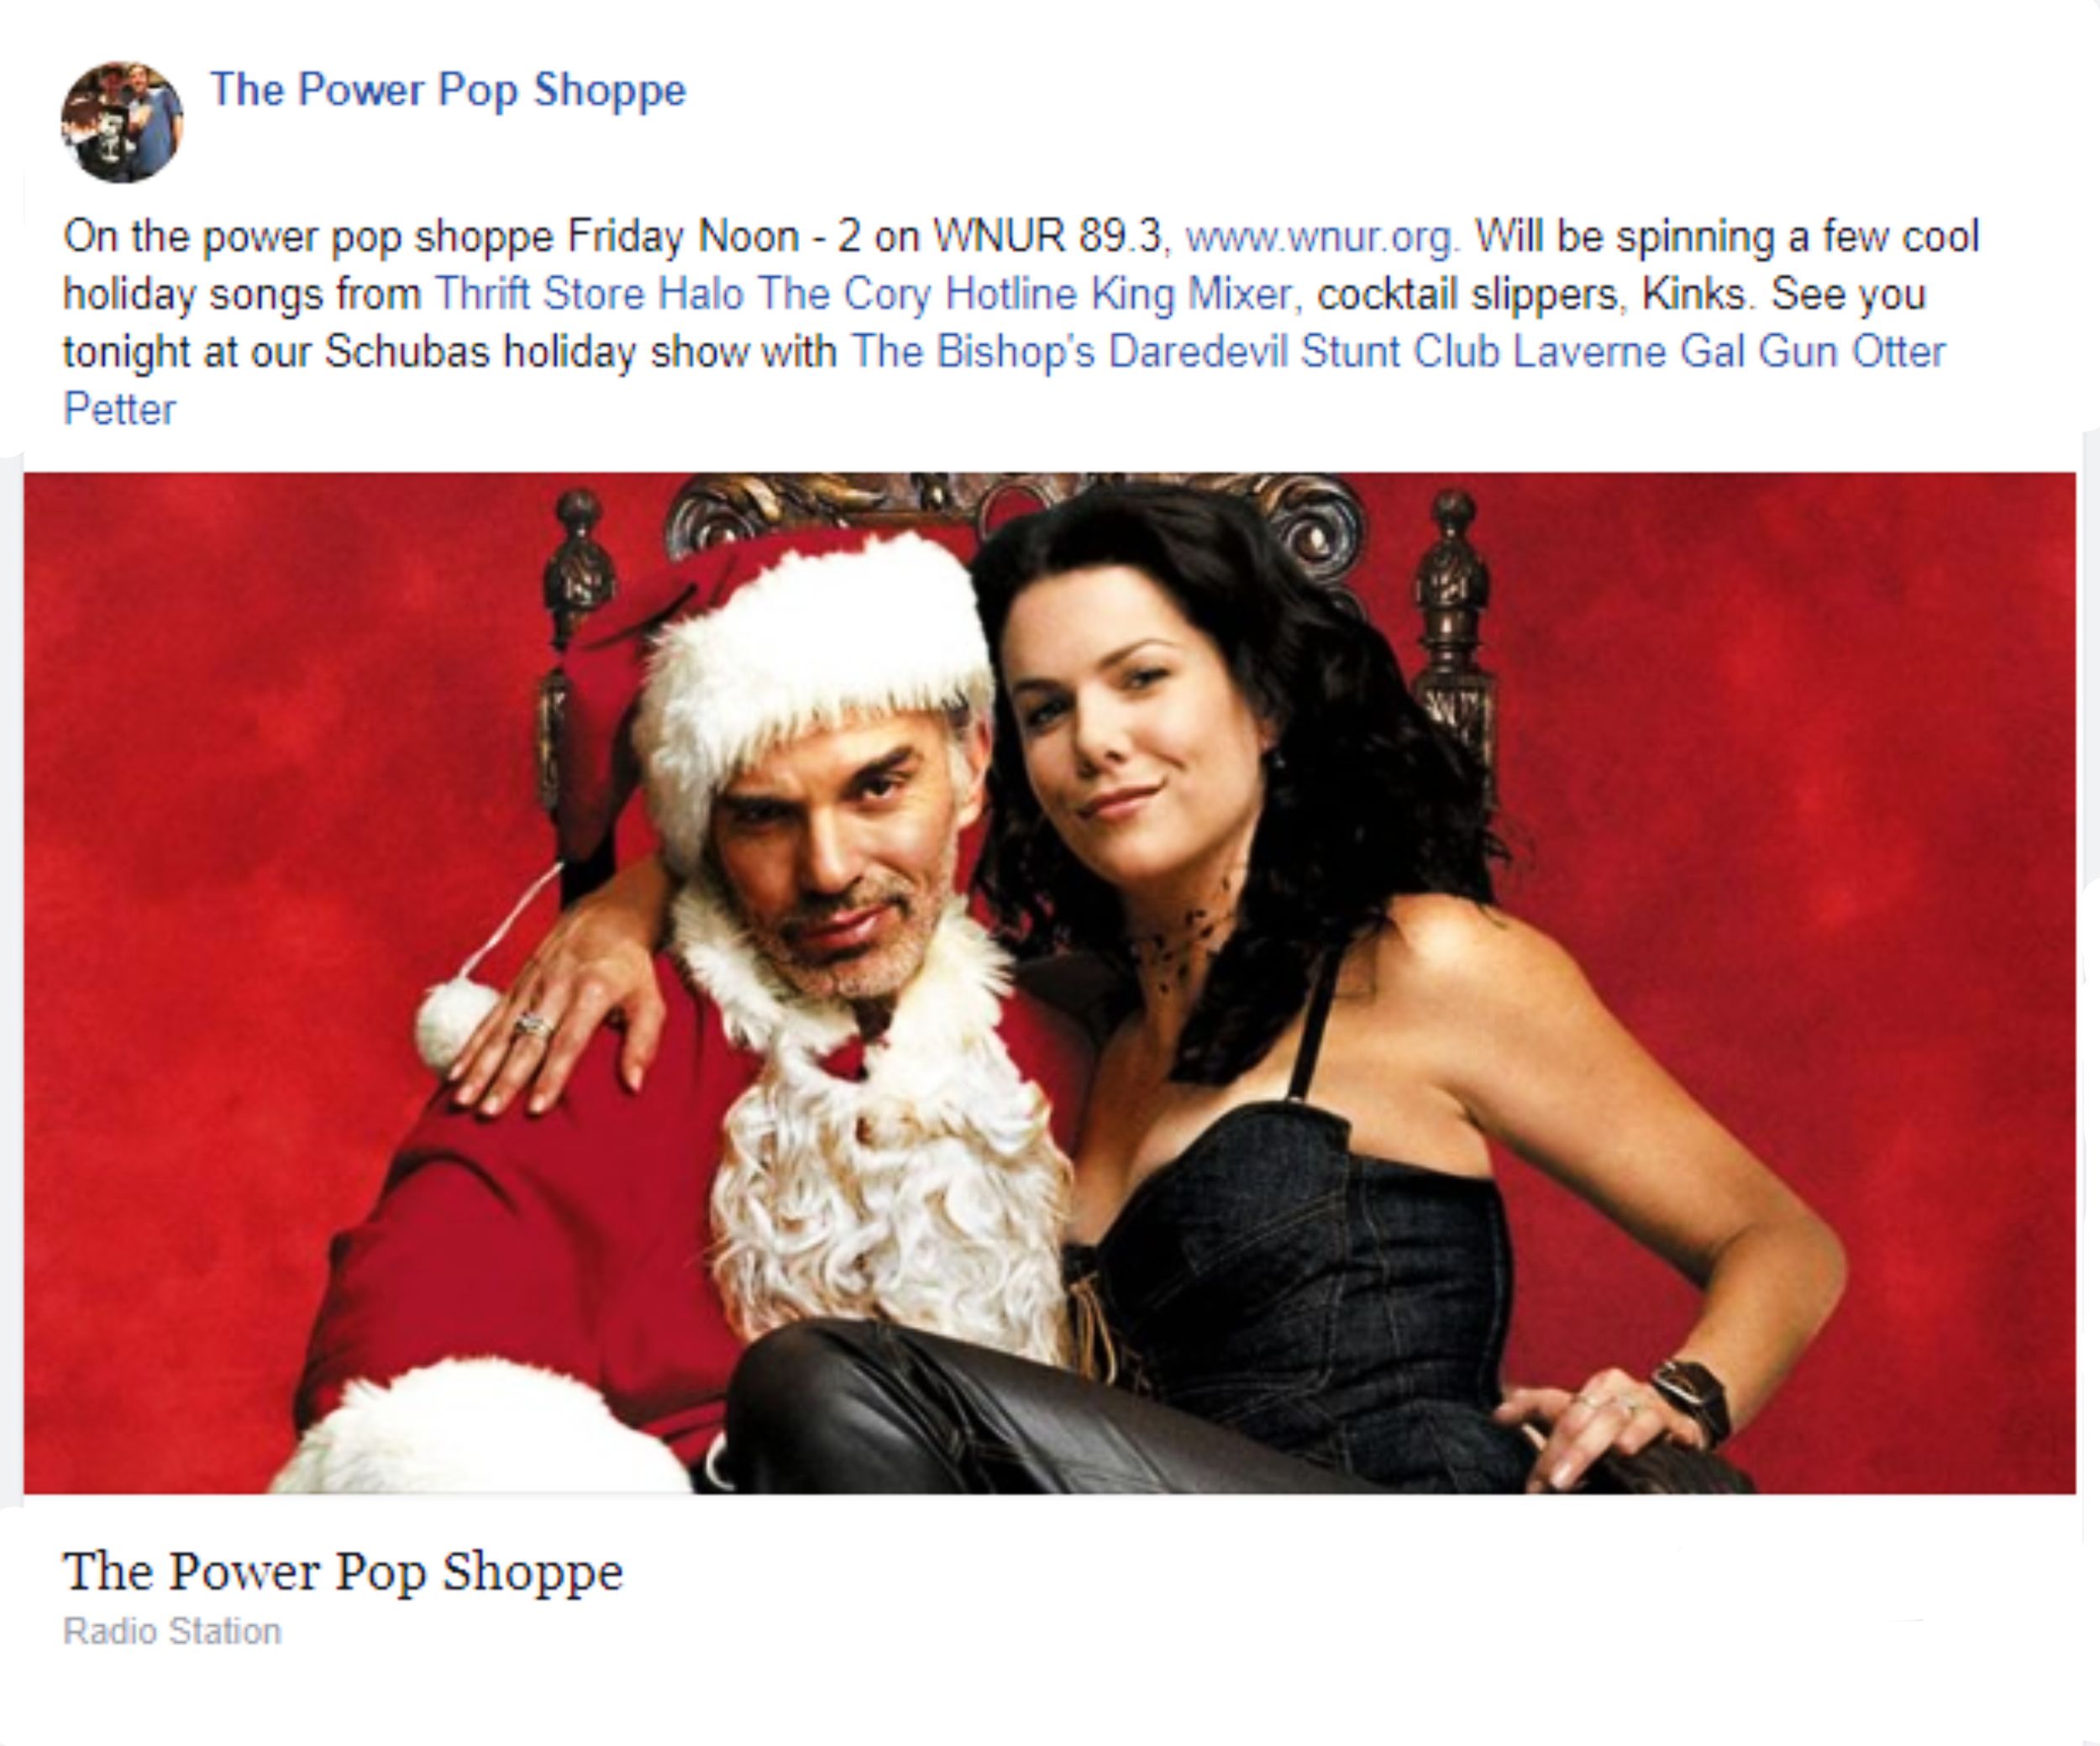Click the ring on the hand on Santa's shoulder
Viewport: 2100px width, 1746px height.
533,1025
